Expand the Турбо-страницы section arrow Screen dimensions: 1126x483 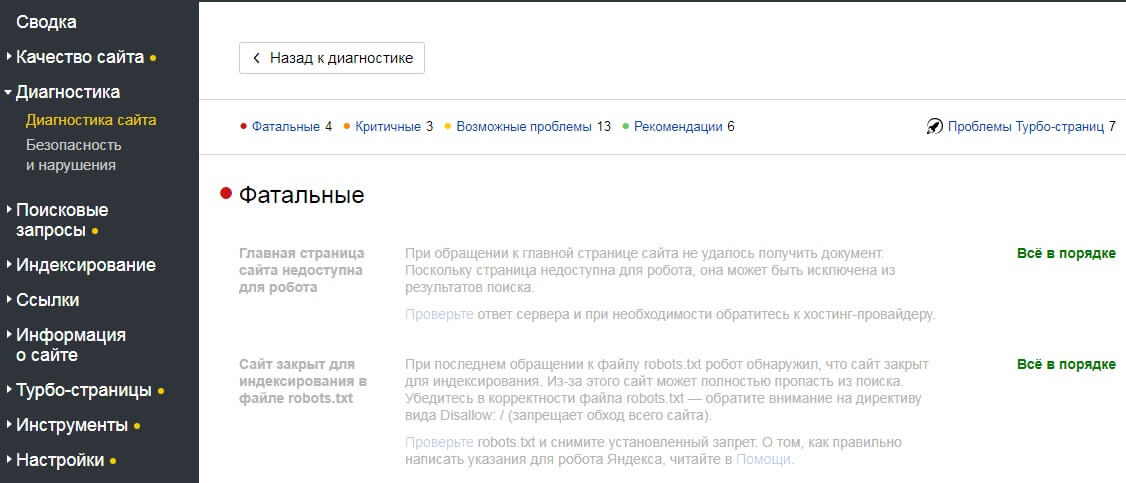coord(9,390)
